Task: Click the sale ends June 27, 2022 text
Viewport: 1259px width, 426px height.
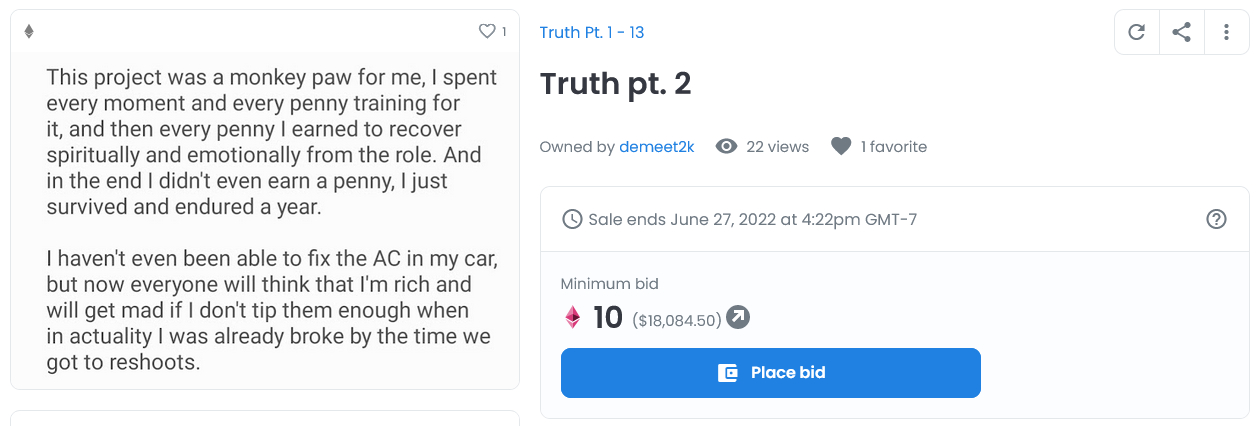Action: [x=752, y=219]
